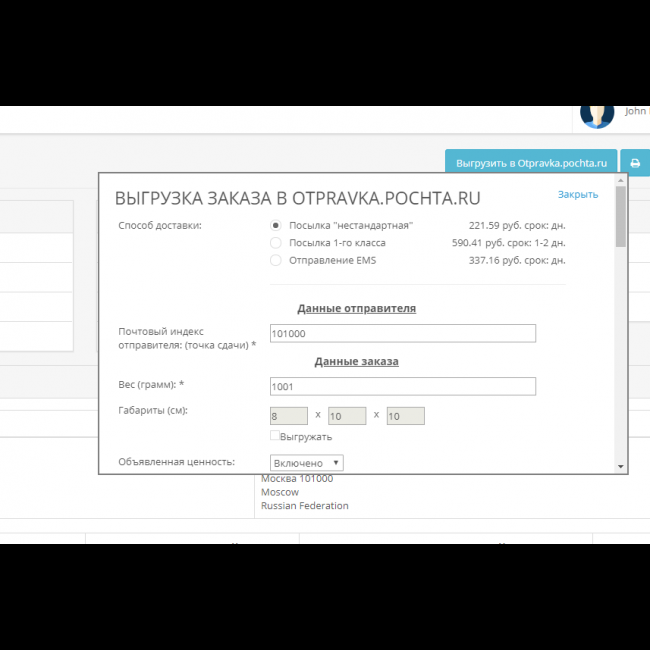Viewport: 650px width, 650px height.
Task: Click the first dimension field with 8
Action: tap(289, 416)
